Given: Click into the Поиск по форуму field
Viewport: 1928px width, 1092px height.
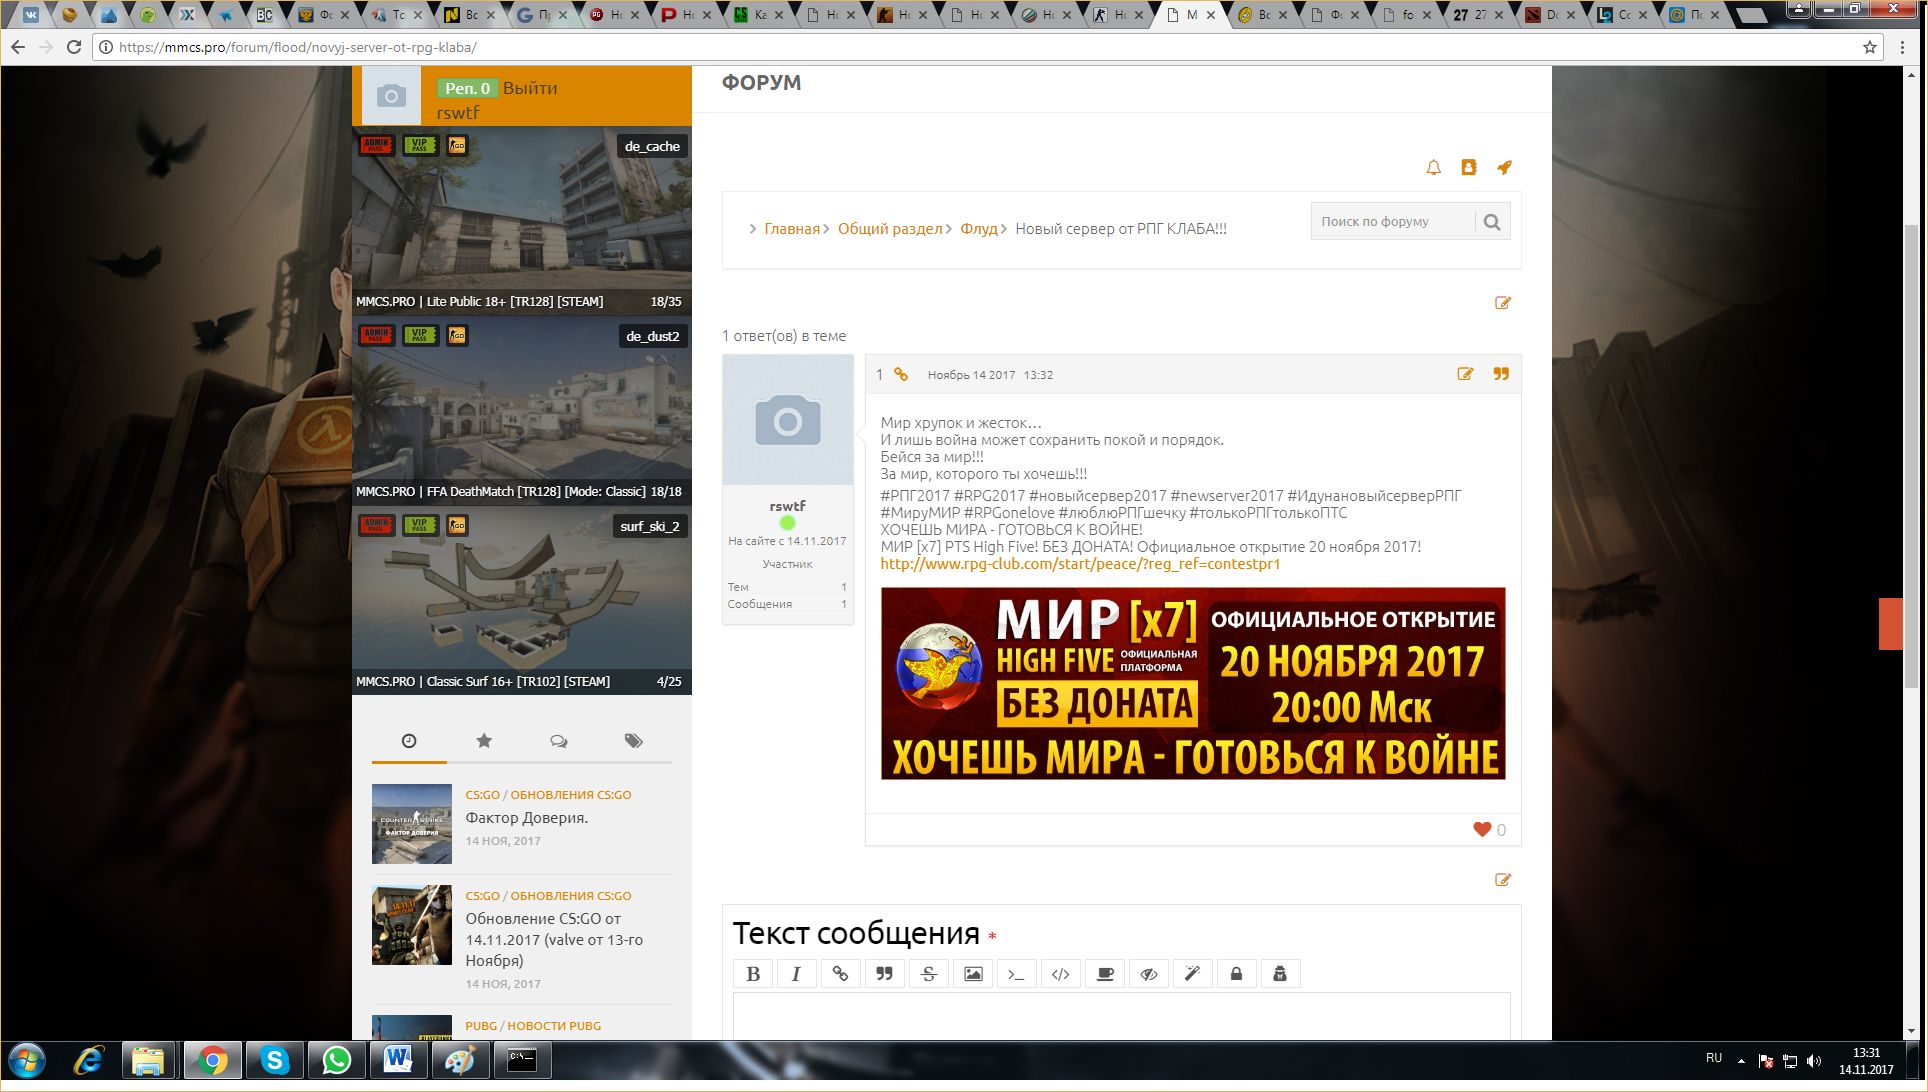Looking at the screenshot, I should click(1392, 222).
